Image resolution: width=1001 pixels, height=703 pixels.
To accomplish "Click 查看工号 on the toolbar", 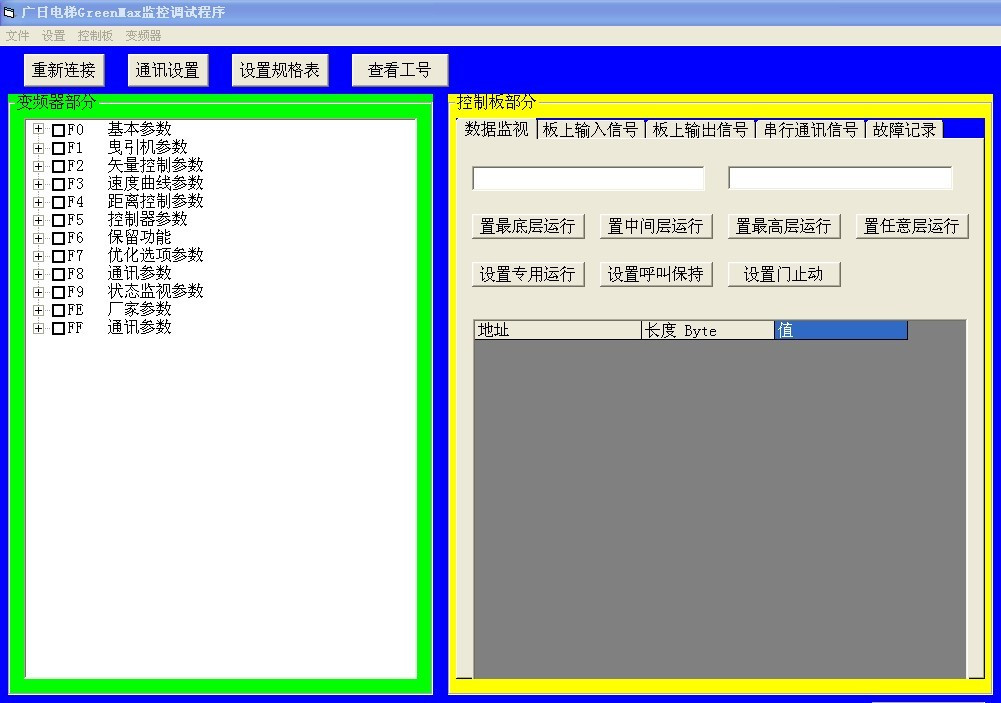I will (x=399, y=69).
